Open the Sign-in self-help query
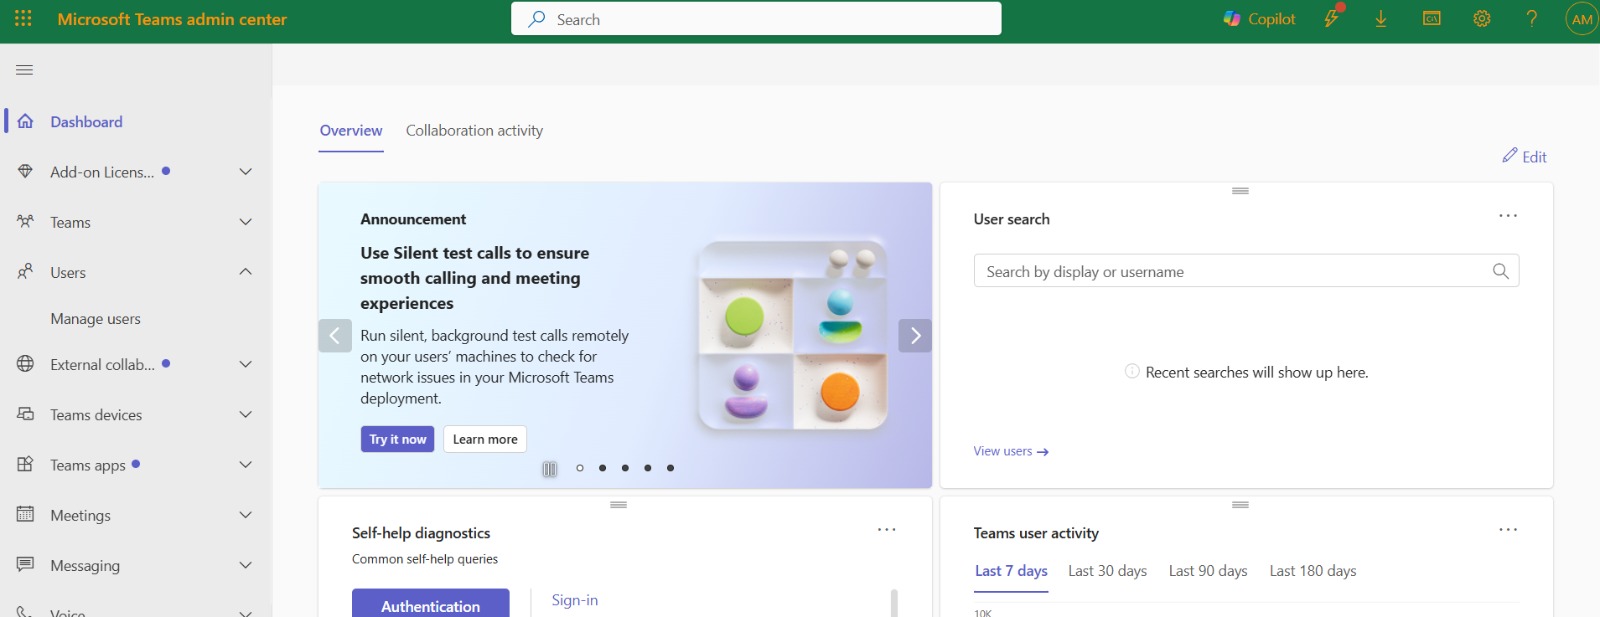1600x617 pixels. (x=575, y=600)
